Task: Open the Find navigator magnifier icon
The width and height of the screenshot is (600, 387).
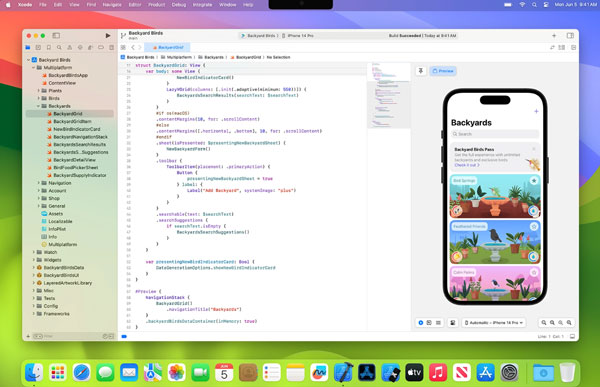Action: 59,47
